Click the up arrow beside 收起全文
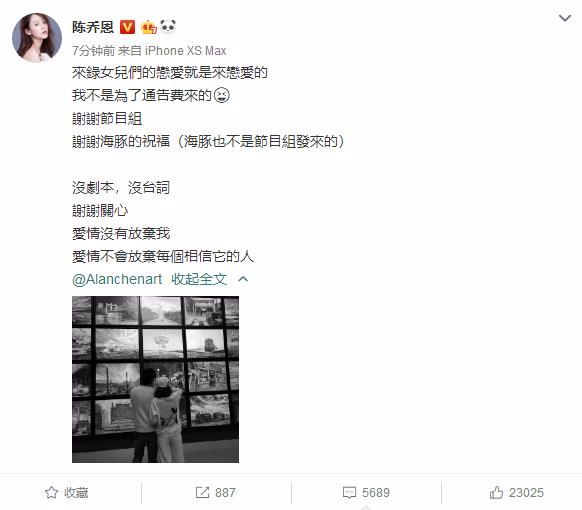The height and width of the screenshot is (510, 582). coord(243,279)
